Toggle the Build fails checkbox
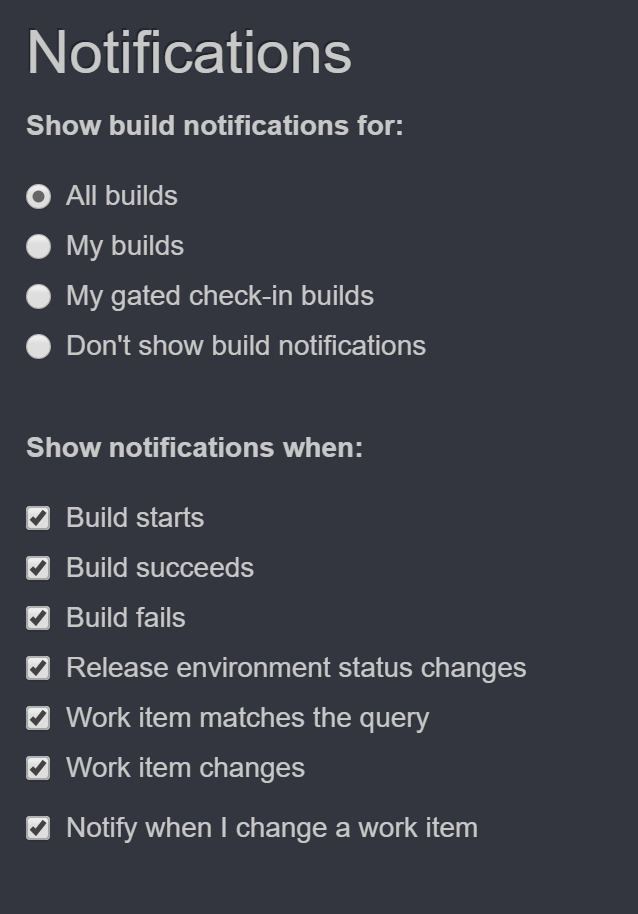 (38, 618)
